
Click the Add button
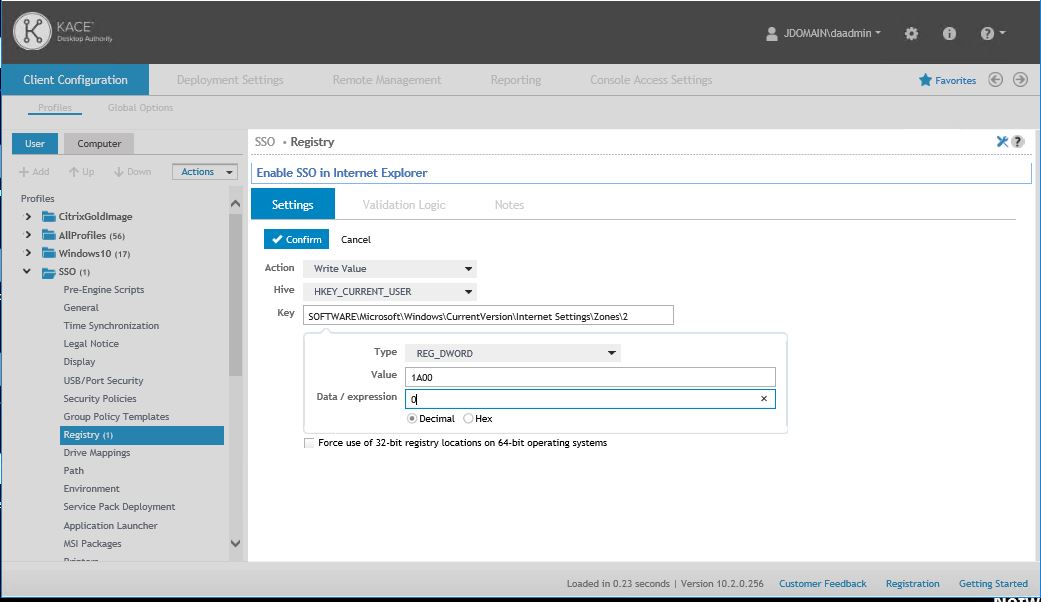(x=34, y=172)
